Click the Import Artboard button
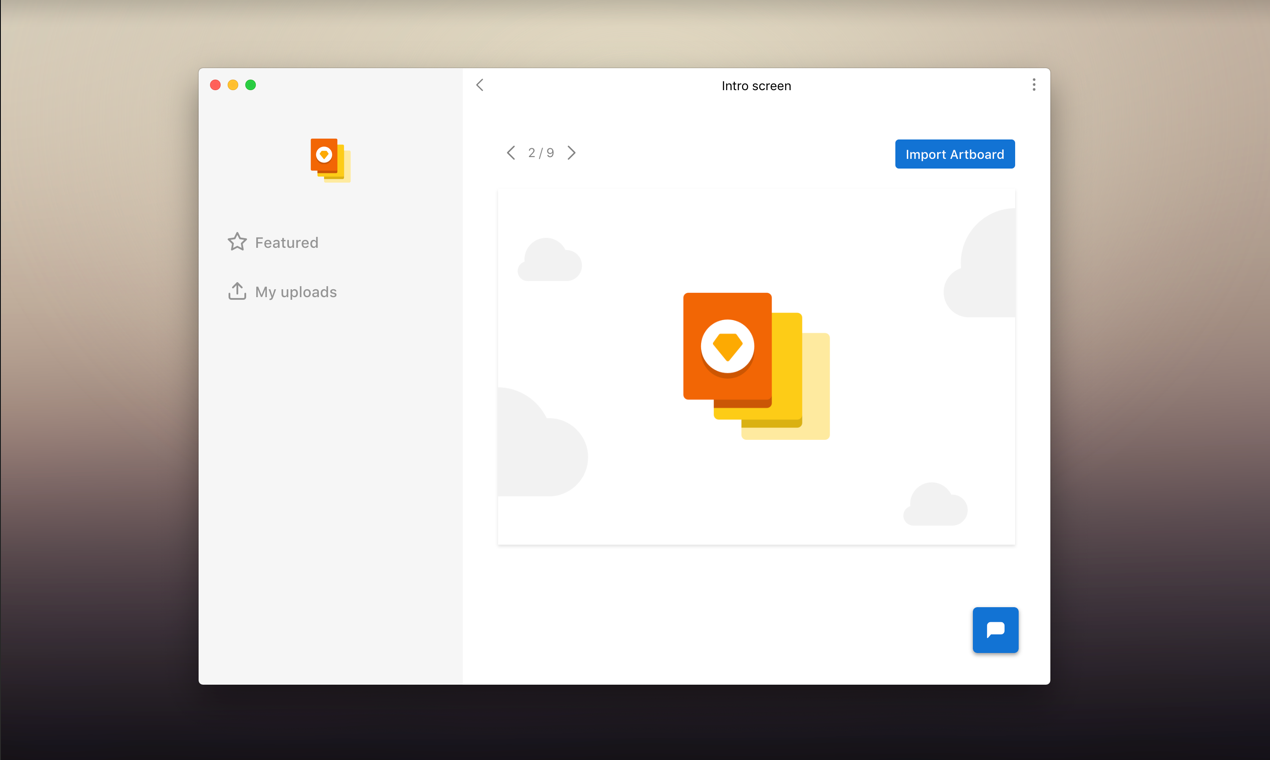The width and height of the screenshot is (1270, 760). 955,154
